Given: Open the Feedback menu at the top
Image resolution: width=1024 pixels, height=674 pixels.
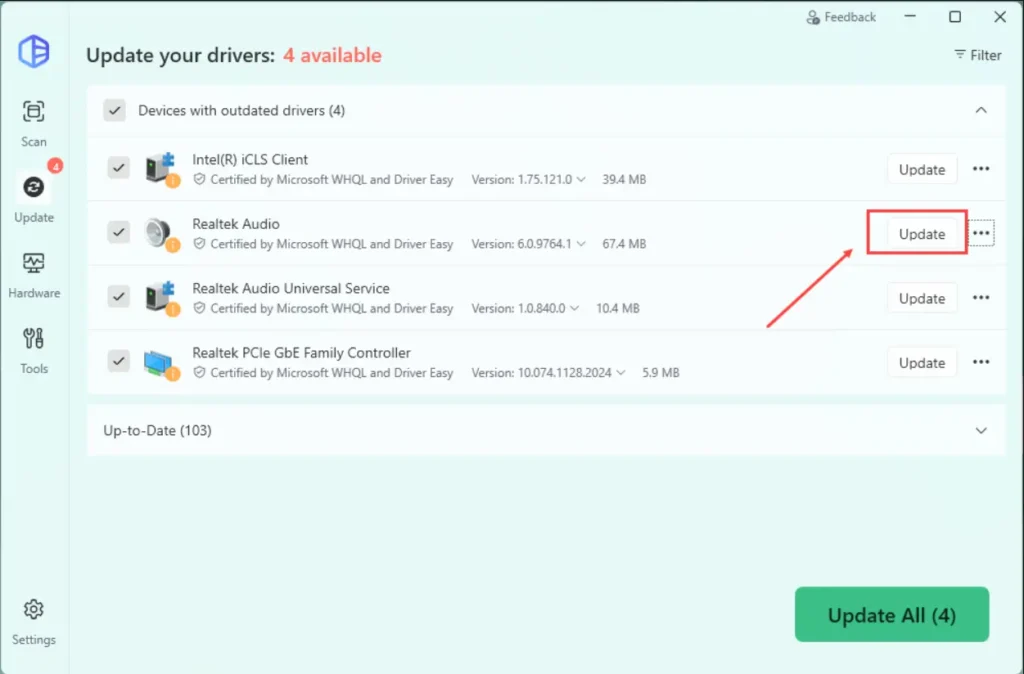Looking at the screenshot, I should pos(840,16).
